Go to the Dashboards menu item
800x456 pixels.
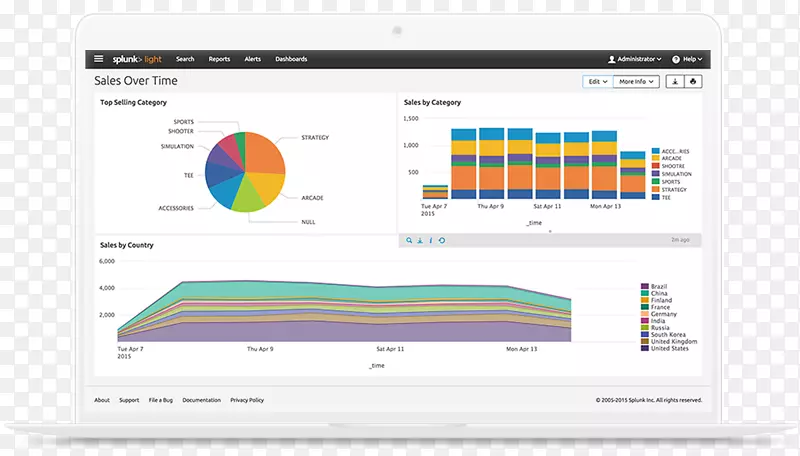(x=291, y=59)
